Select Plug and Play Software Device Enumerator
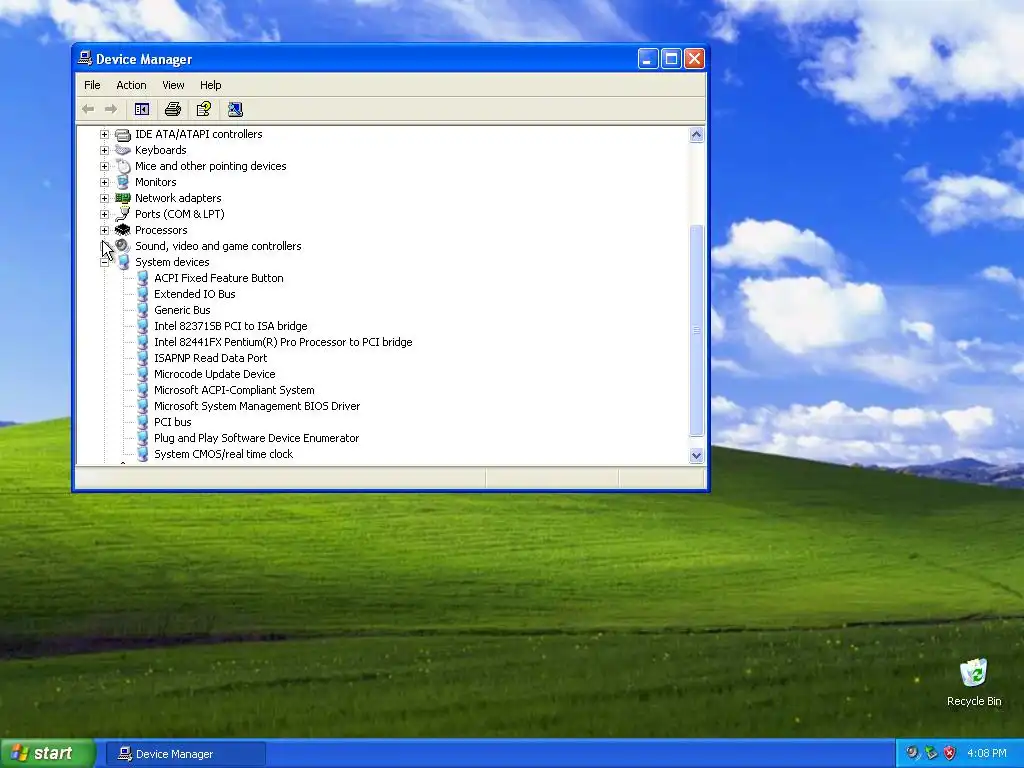 pyautogui.click(x=256, y=438)
